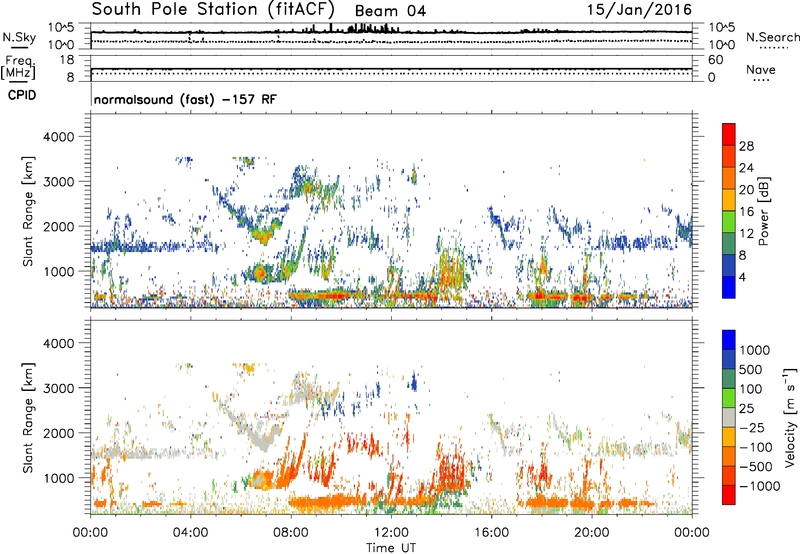
Task: Click the '04:00' time axis tick label
Action: click(191, 533)
